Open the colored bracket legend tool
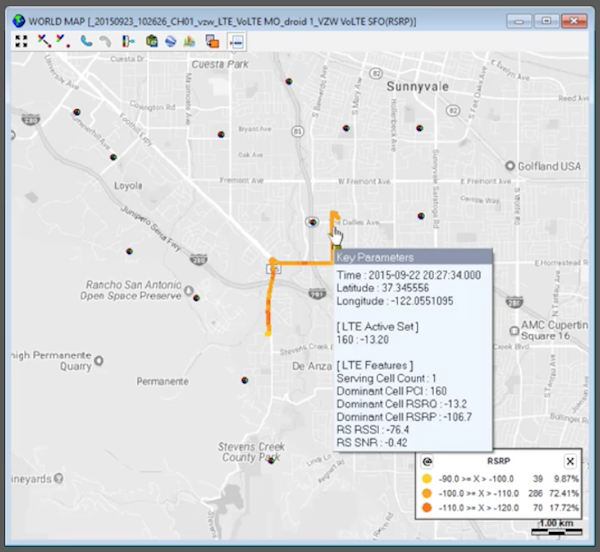Screen dimensions: 600x552 tap(128, 41)
